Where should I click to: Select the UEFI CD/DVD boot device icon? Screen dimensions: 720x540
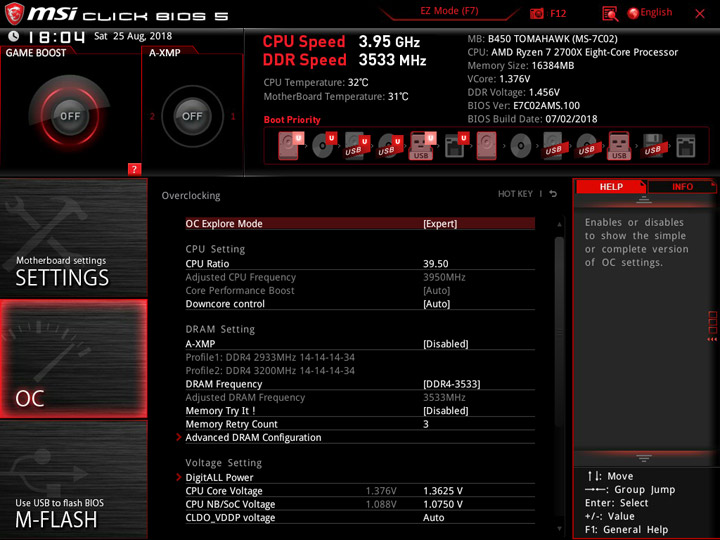[x=324, y=146]
